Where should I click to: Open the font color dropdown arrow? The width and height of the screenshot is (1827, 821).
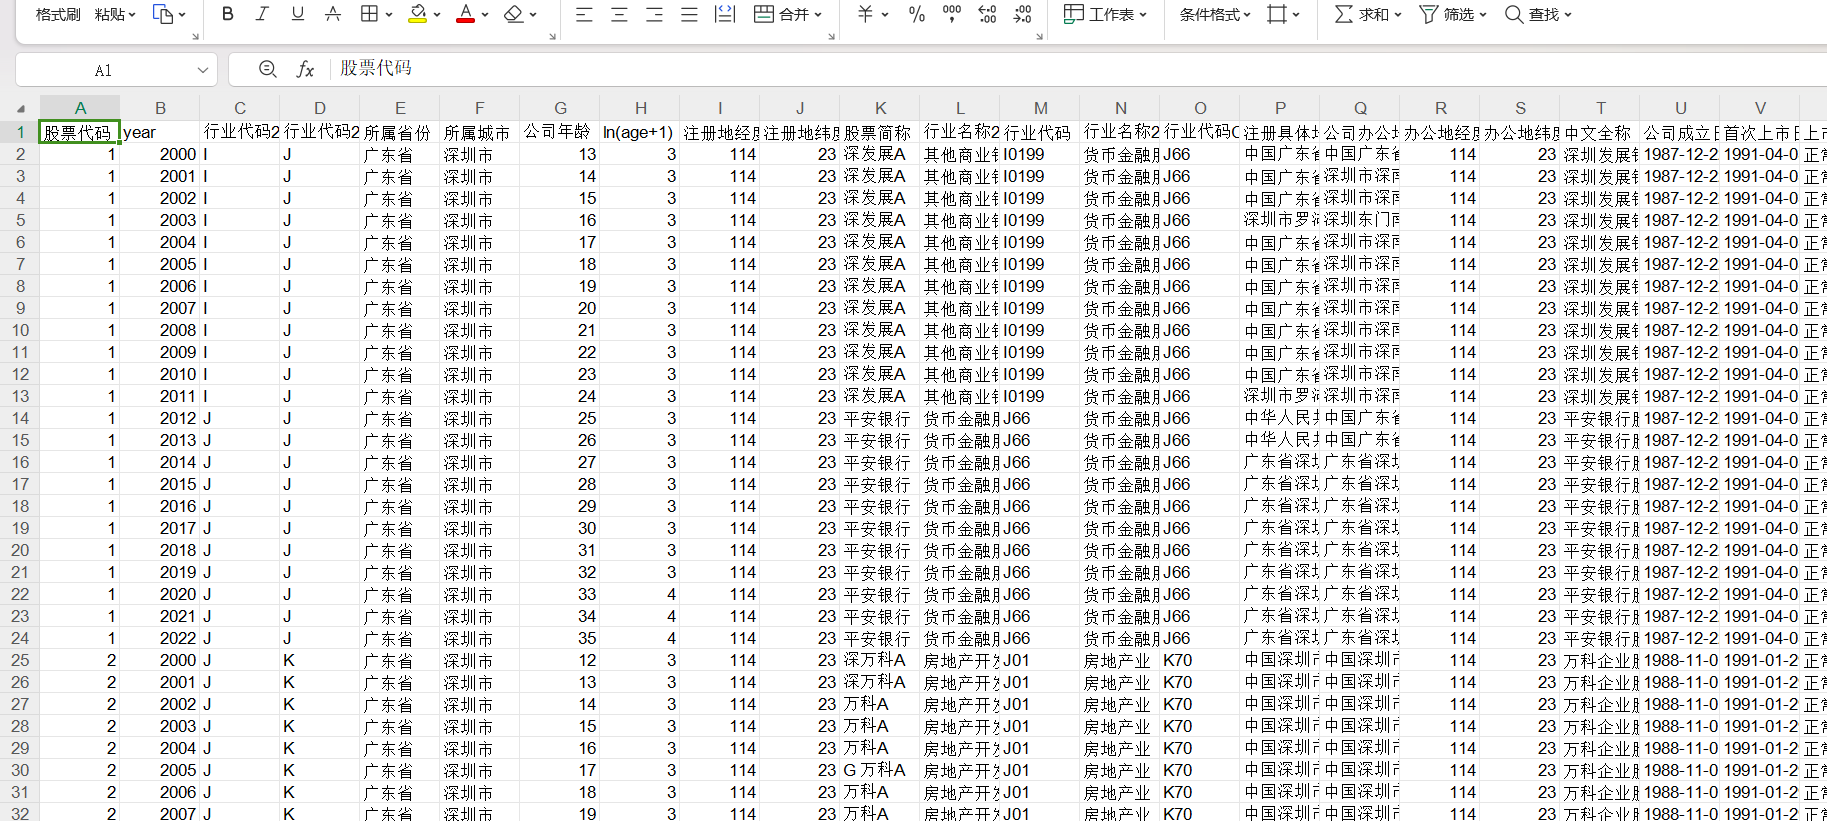point(485,15)
